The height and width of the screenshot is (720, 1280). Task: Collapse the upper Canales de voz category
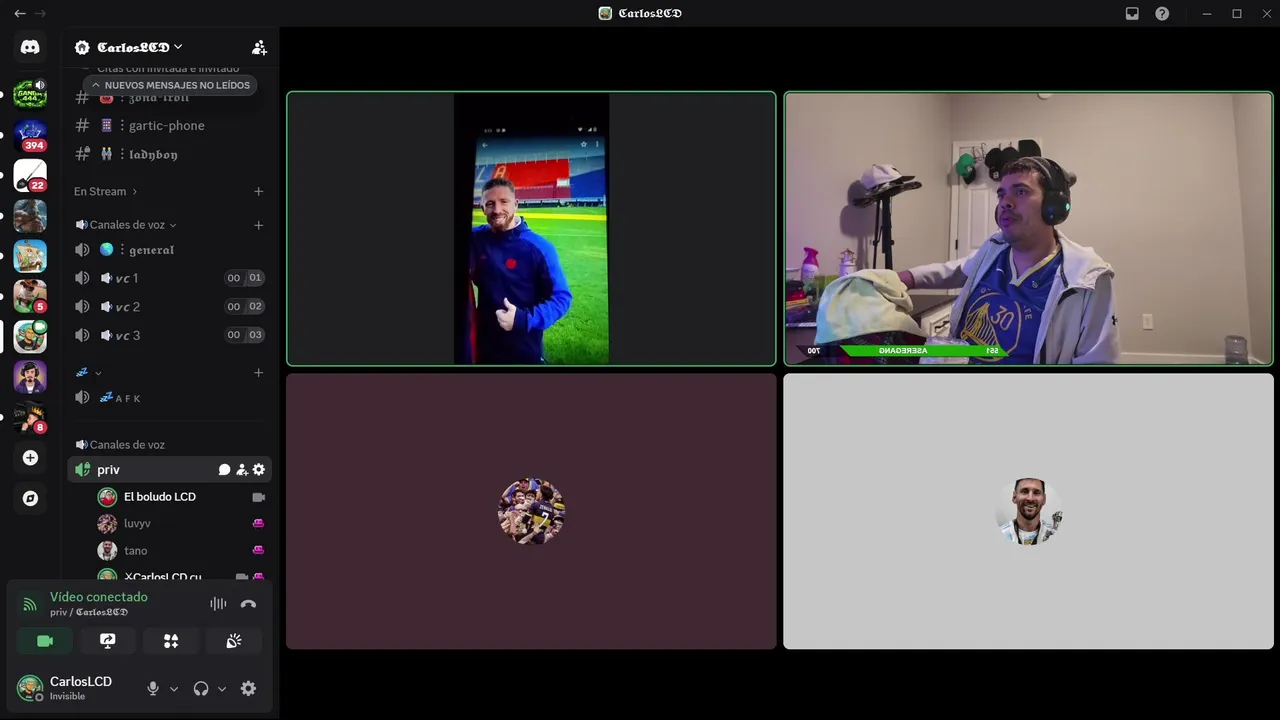point(125,225)
